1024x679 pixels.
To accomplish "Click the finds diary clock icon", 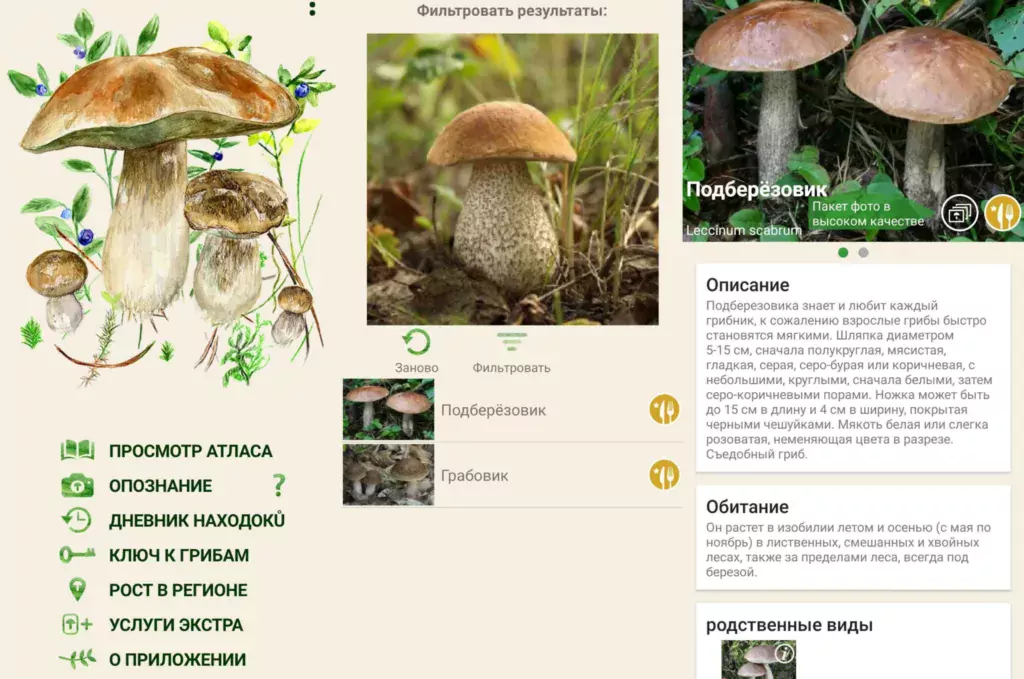I will 77,520.
